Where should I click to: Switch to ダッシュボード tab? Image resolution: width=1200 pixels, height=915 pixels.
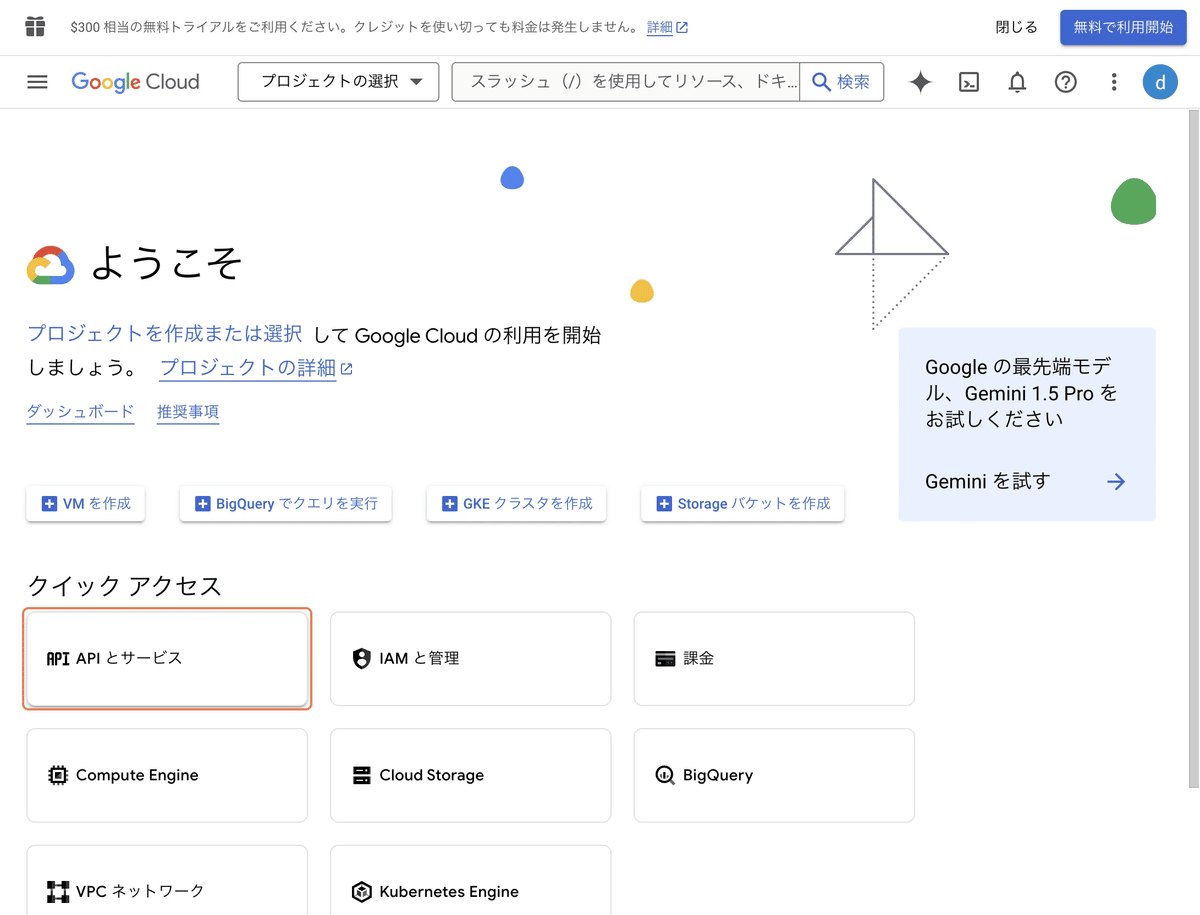point(80,412)
